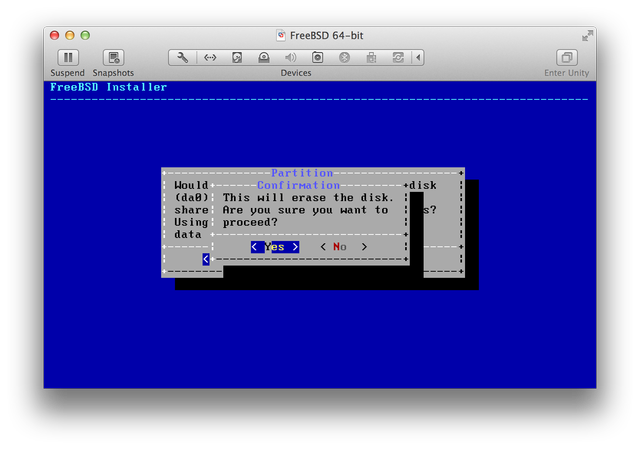This screenshot has width=640, height=449.
Task: Click the CD/DVD drive device icon
Action: pyautogui.click(x=264, y=58)
